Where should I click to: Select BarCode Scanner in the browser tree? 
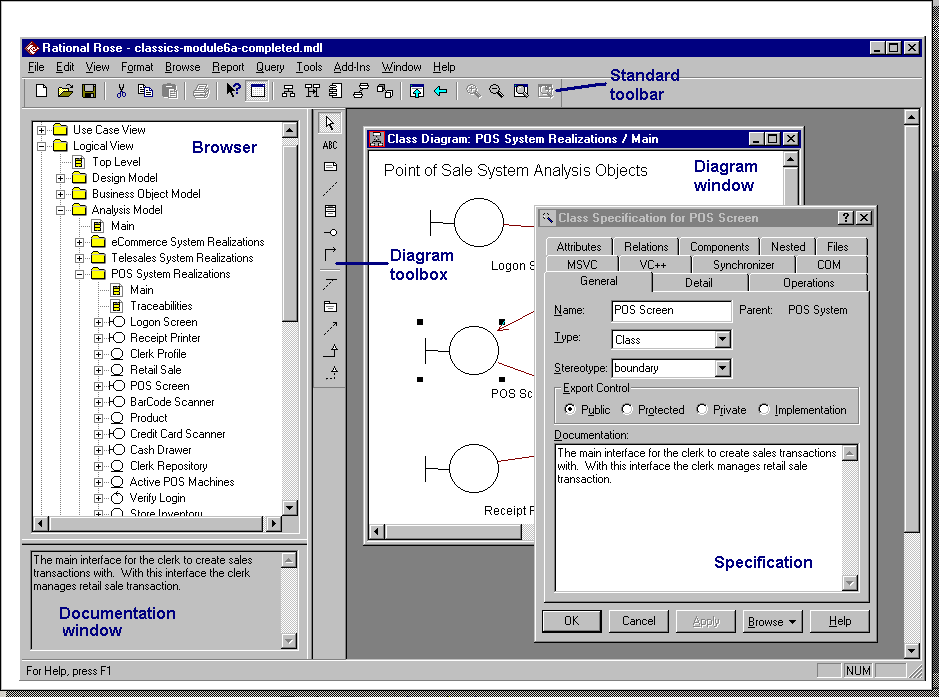coord(172,402)
